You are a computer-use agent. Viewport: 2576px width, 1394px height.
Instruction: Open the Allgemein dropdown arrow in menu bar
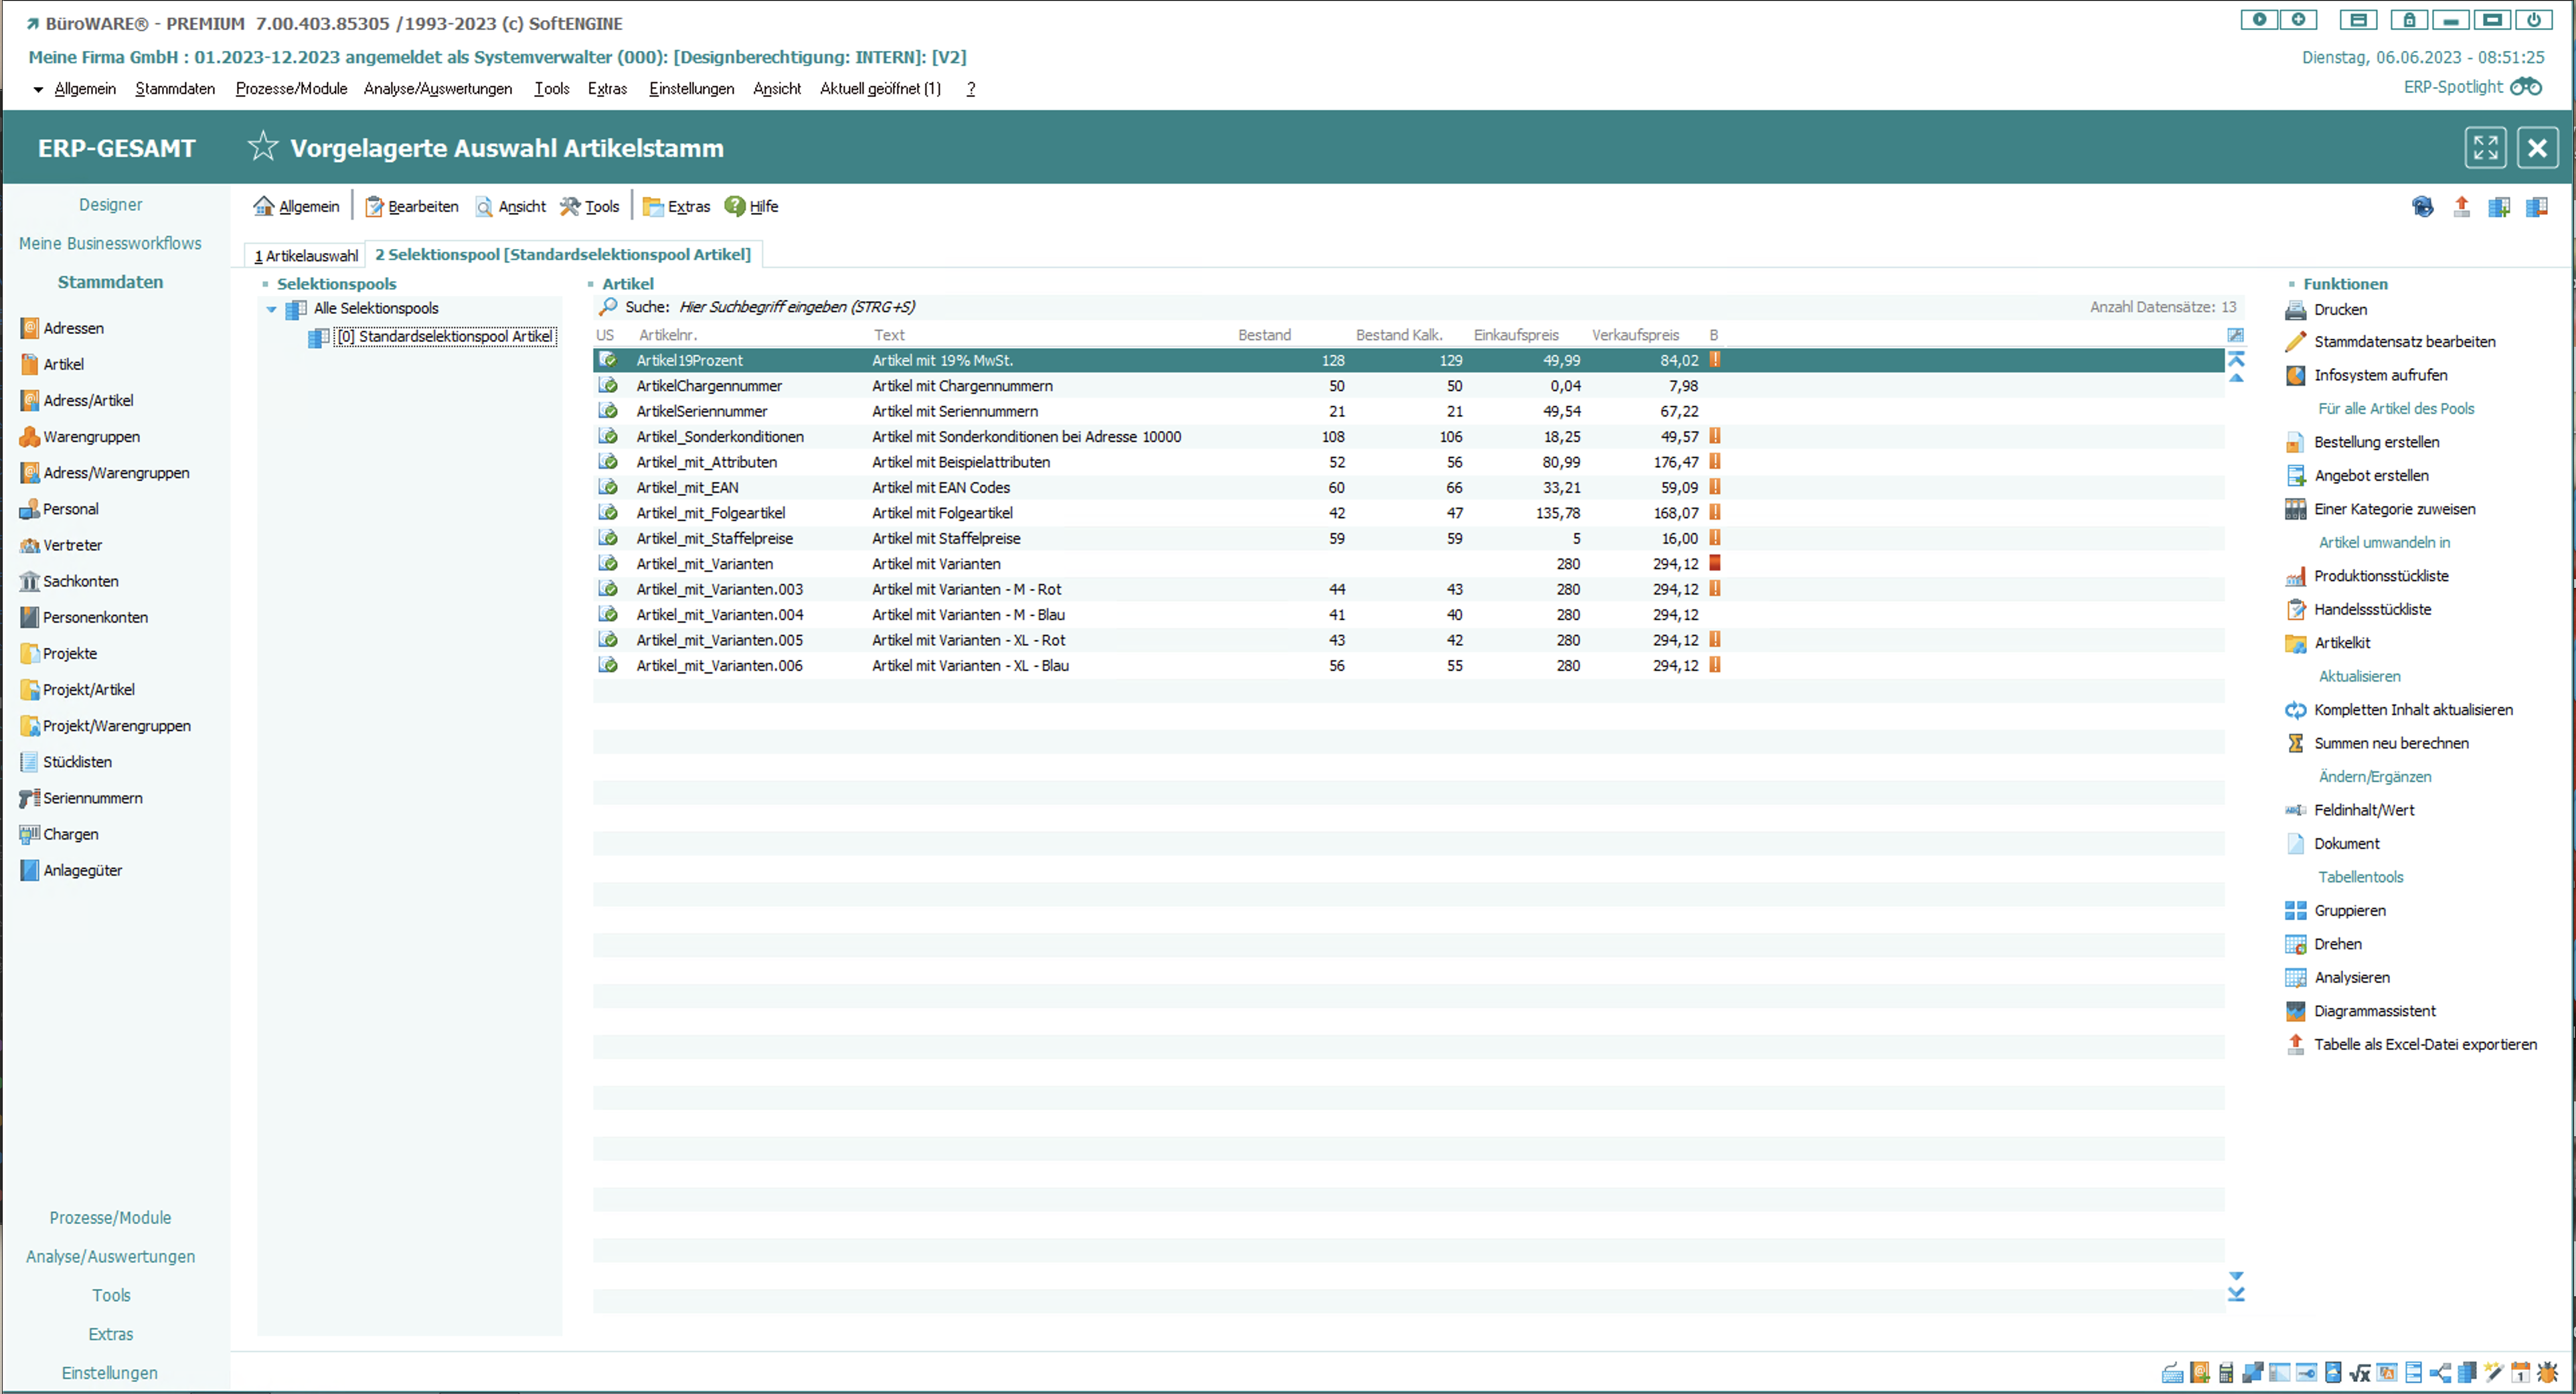point(38,89)
